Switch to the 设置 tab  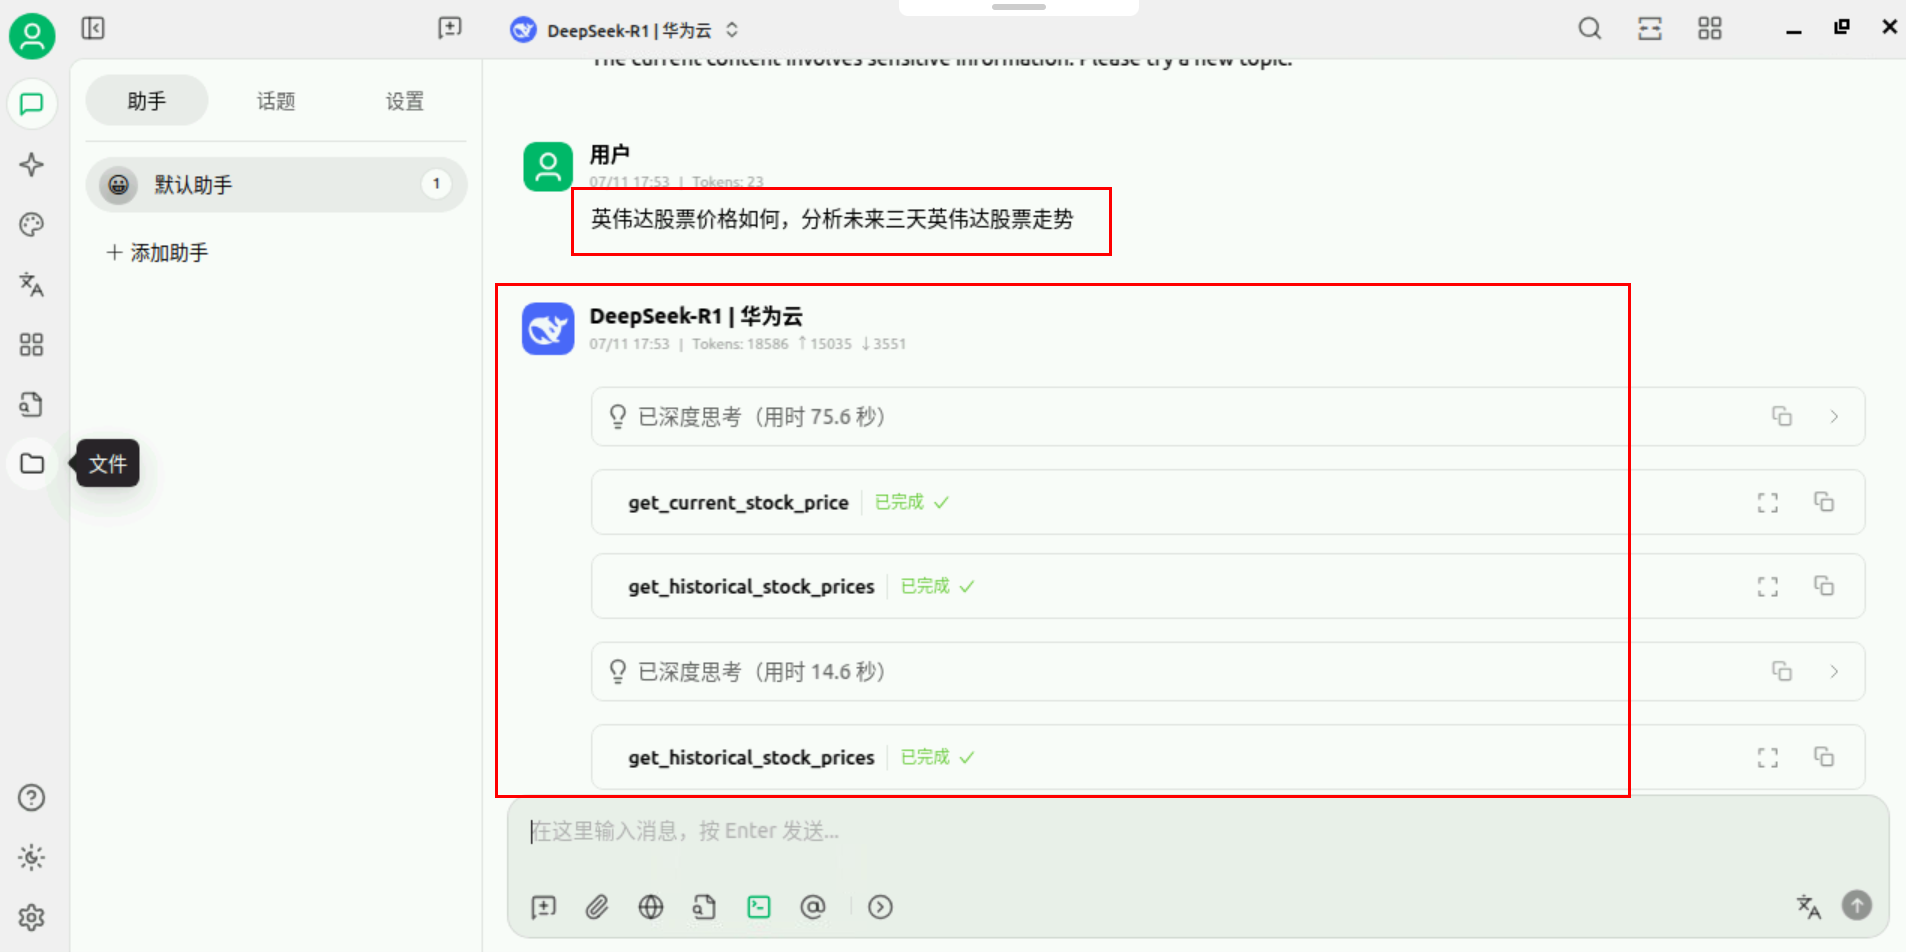tap(405, 101)
